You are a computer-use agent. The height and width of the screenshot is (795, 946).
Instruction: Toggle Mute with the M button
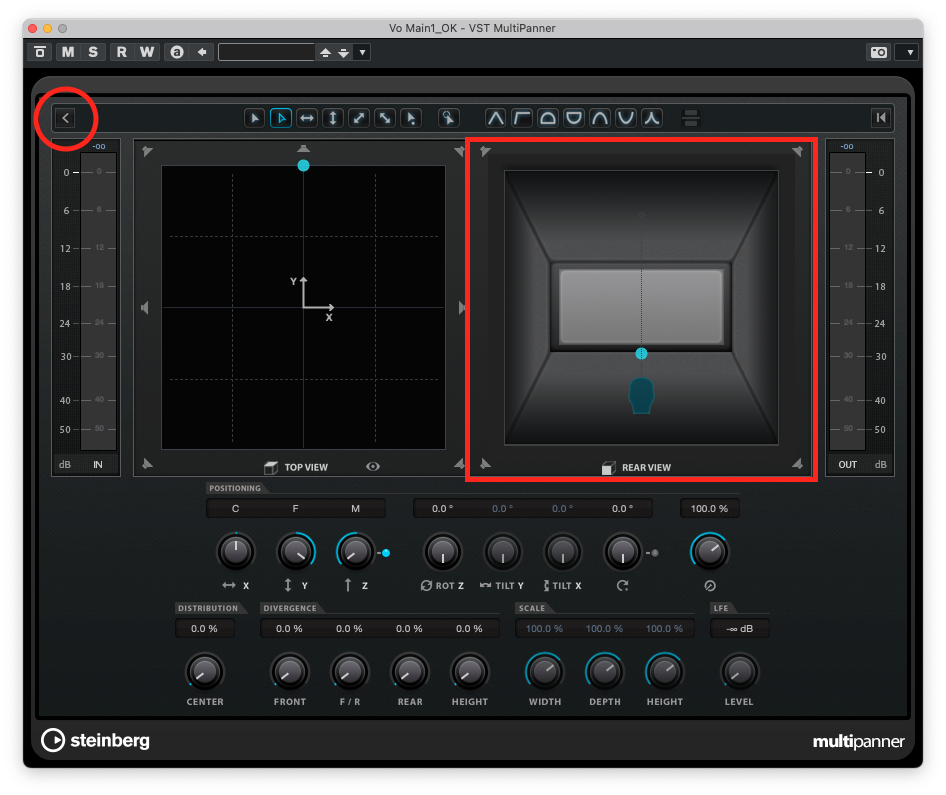pyautogui.click(x=67, y=52)
